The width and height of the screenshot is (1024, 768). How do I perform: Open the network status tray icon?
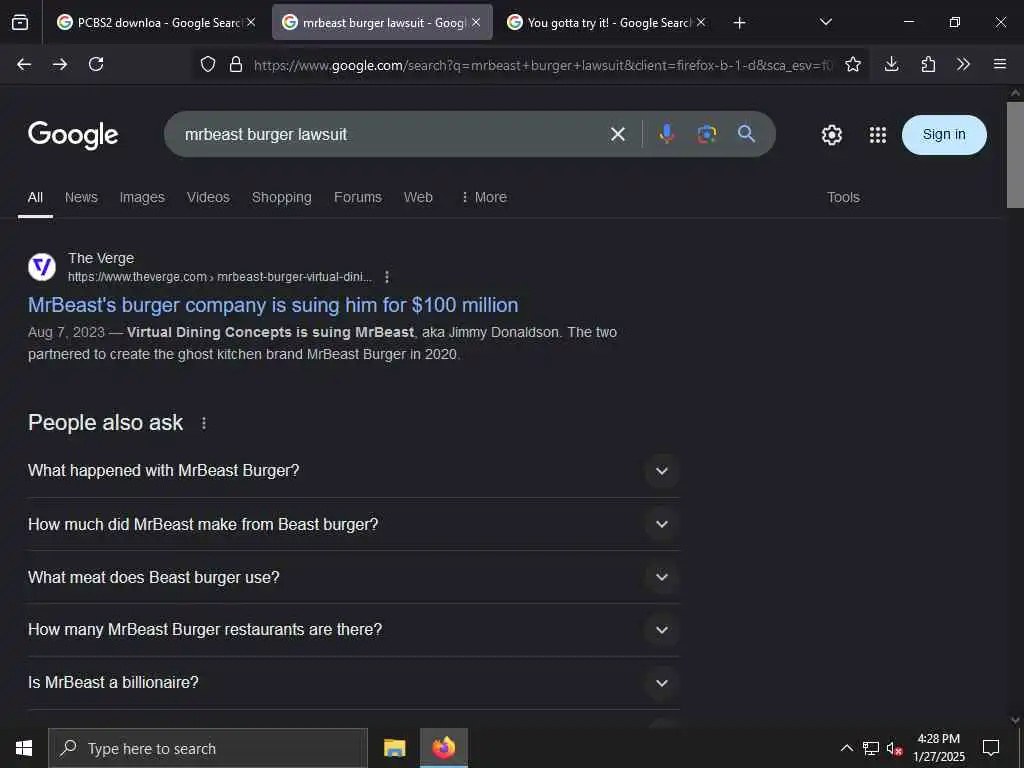[x=871, y=748]
